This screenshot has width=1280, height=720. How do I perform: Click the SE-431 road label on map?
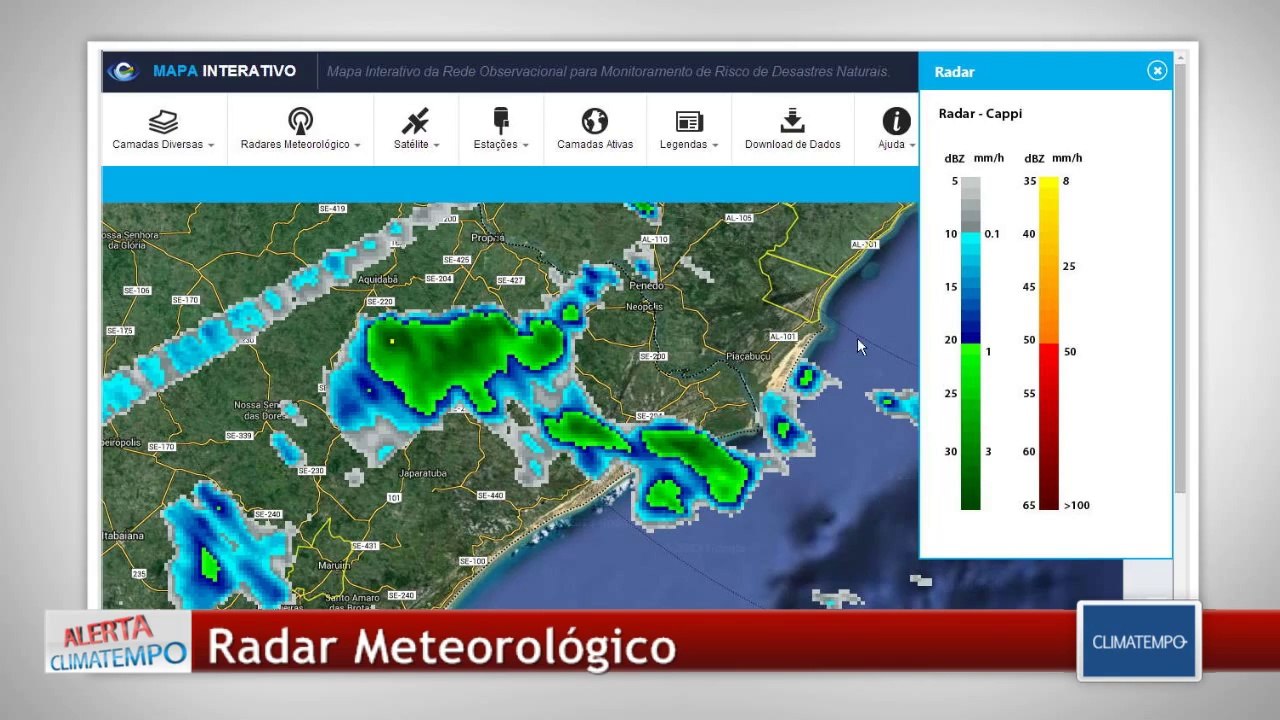click(364, 546)
